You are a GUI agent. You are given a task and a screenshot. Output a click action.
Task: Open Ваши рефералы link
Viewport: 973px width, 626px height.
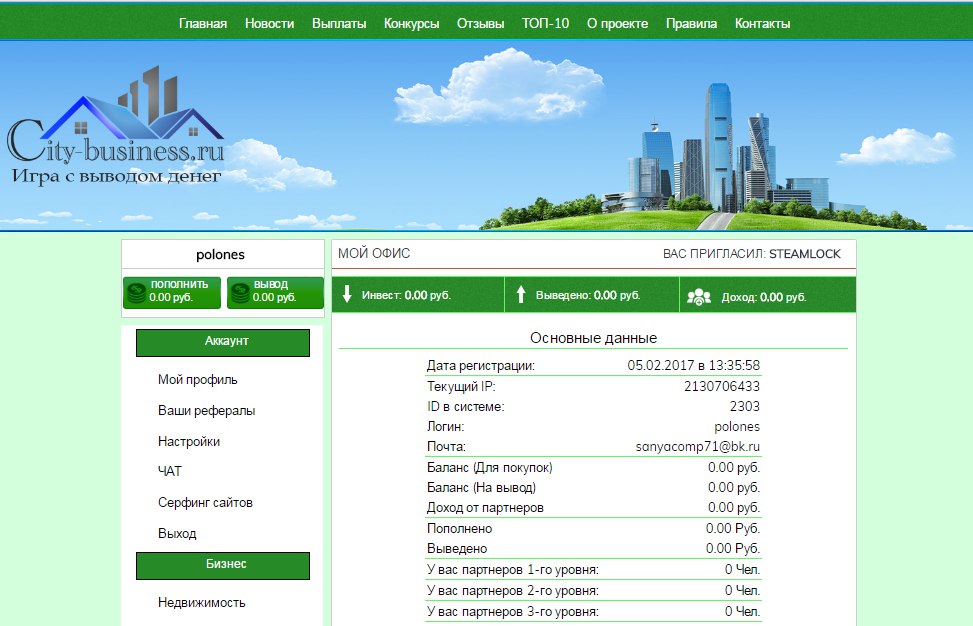coord(207,411)
